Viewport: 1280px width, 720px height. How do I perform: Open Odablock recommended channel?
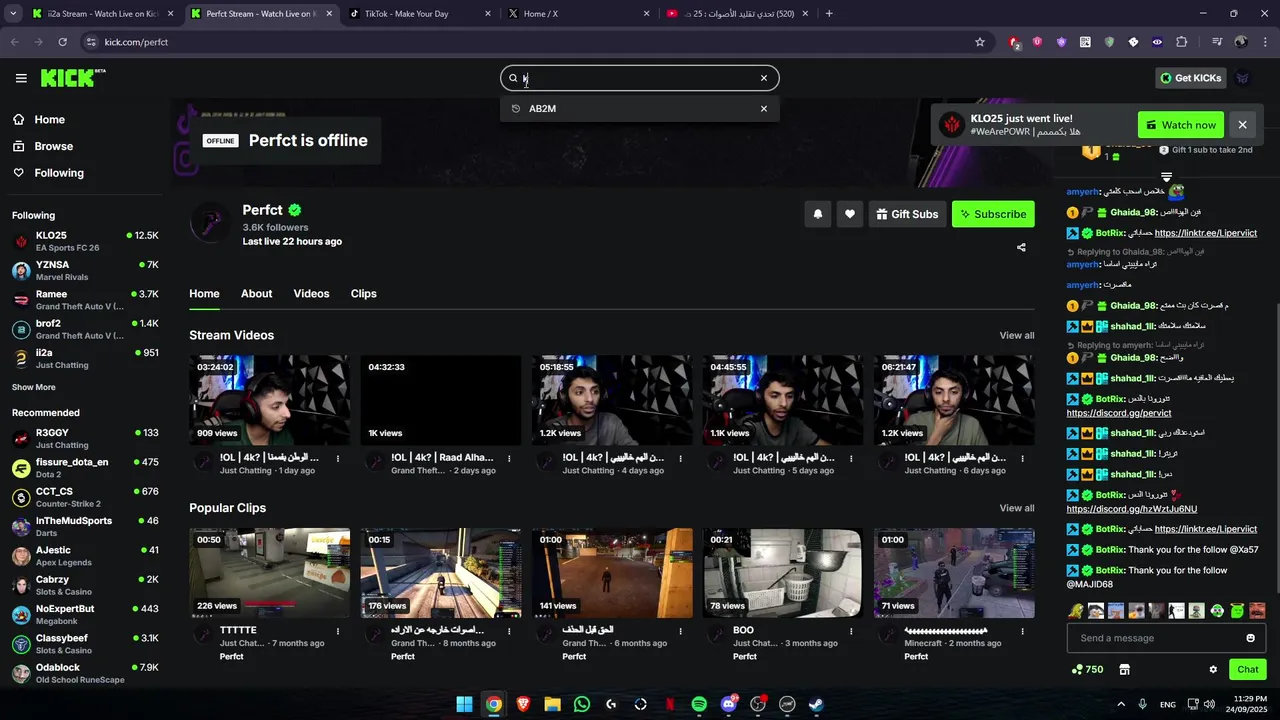pyautogui.click(x=85, y=673)
